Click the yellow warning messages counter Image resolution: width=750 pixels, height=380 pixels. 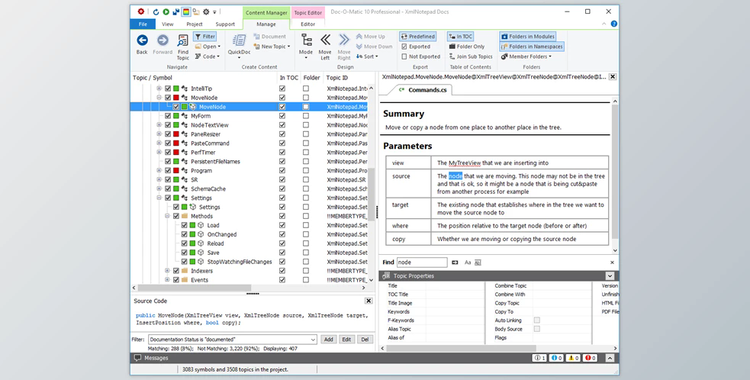point(573,358)
